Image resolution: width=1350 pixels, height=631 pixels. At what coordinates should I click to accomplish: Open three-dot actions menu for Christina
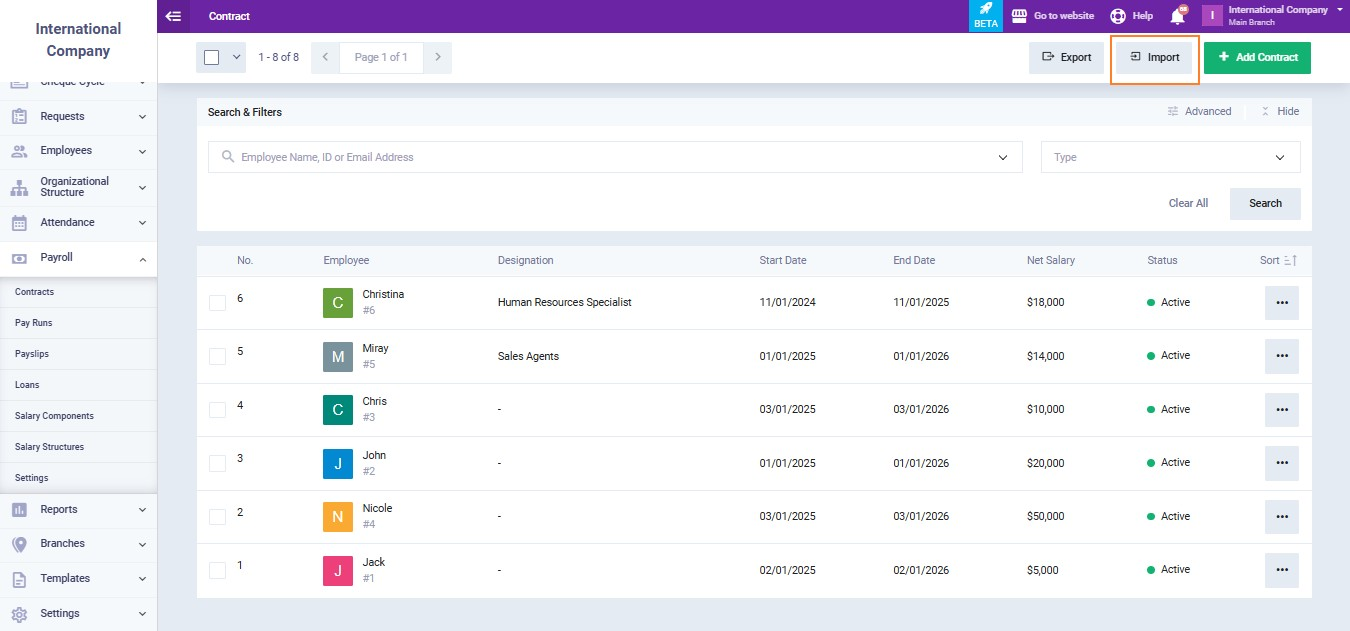coord(1281,303)
